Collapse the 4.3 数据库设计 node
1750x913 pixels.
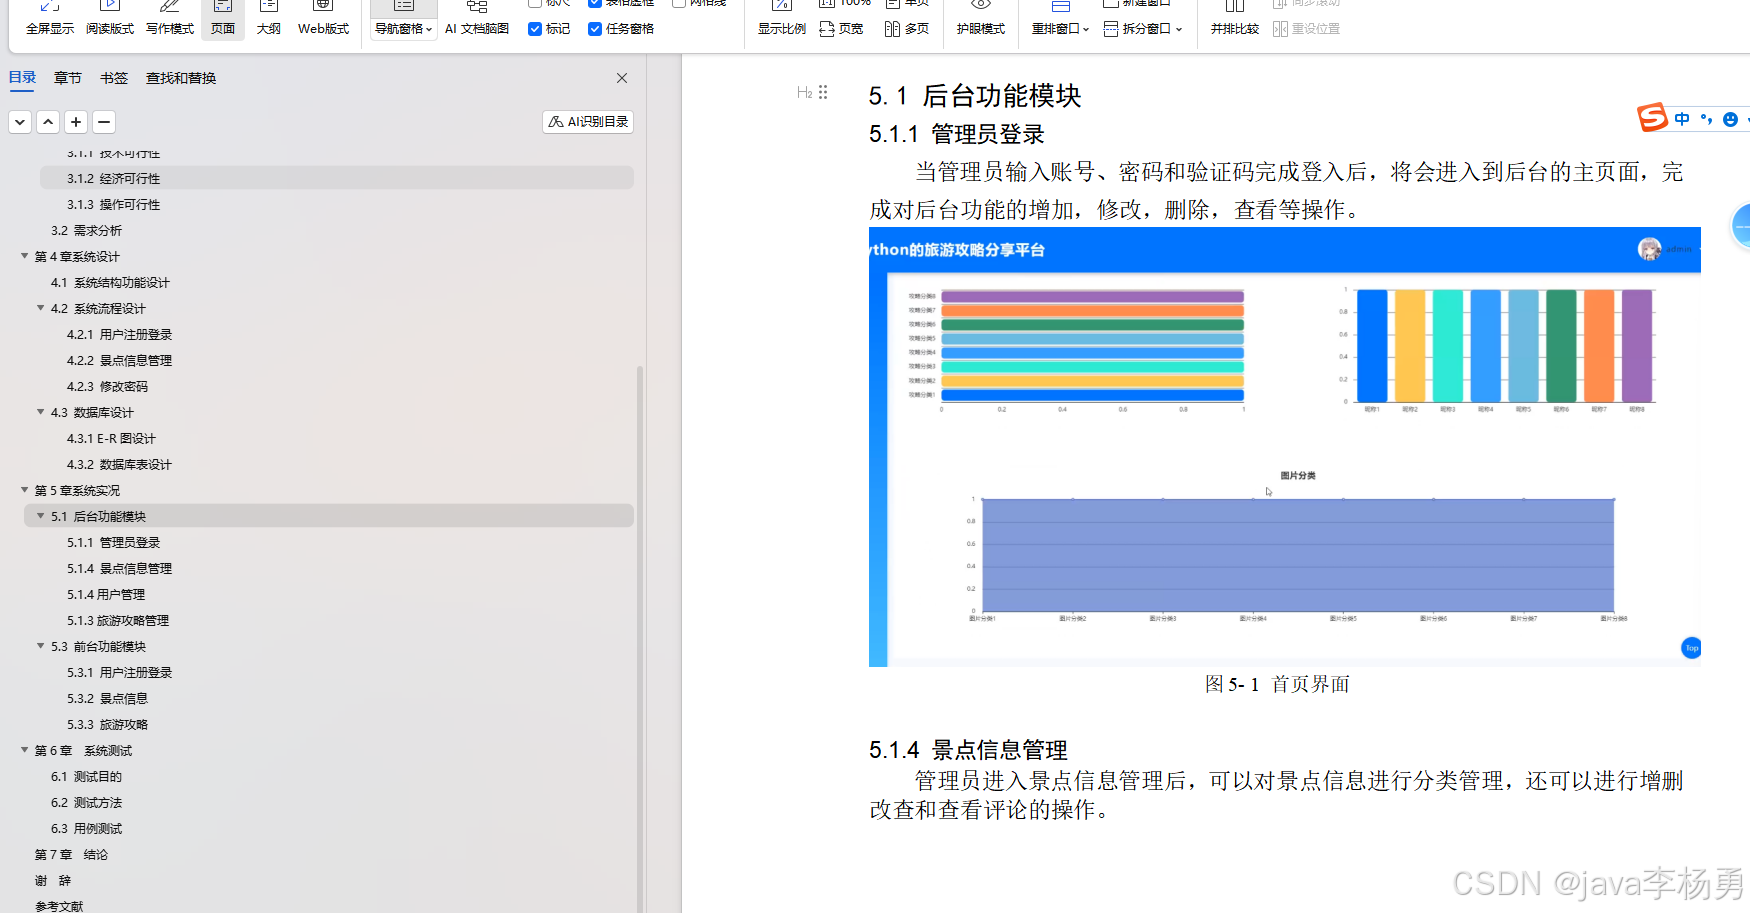pyautogui.click(x=41, y=412)
